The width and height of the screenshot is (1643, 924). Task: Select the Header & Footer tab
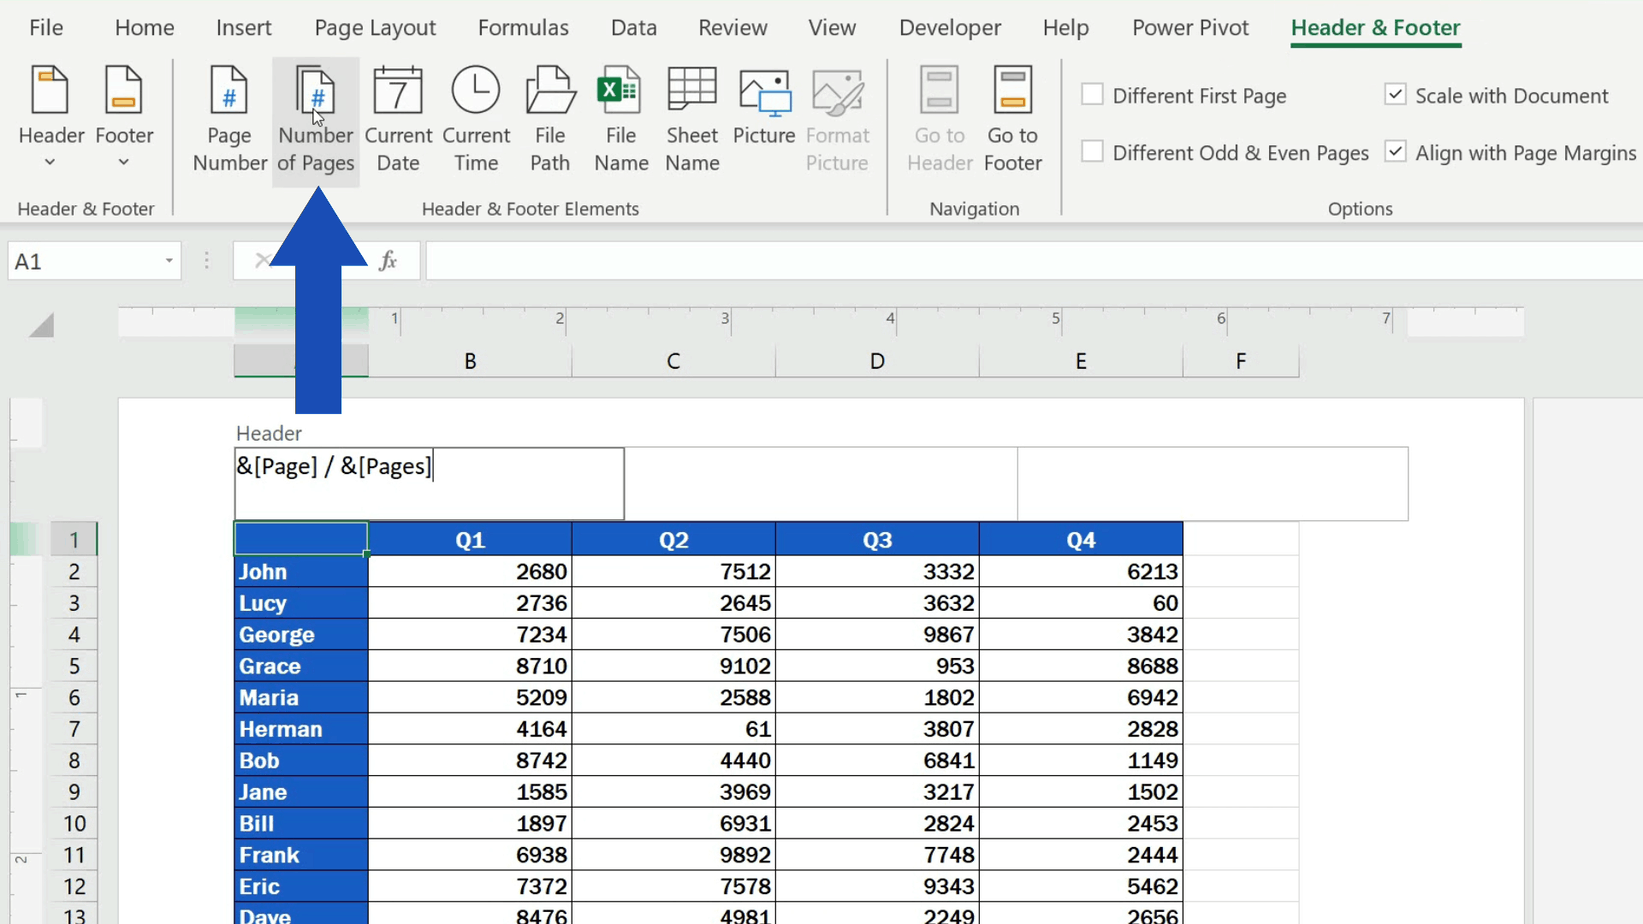pyautogui.click(x=1376, y=28)
